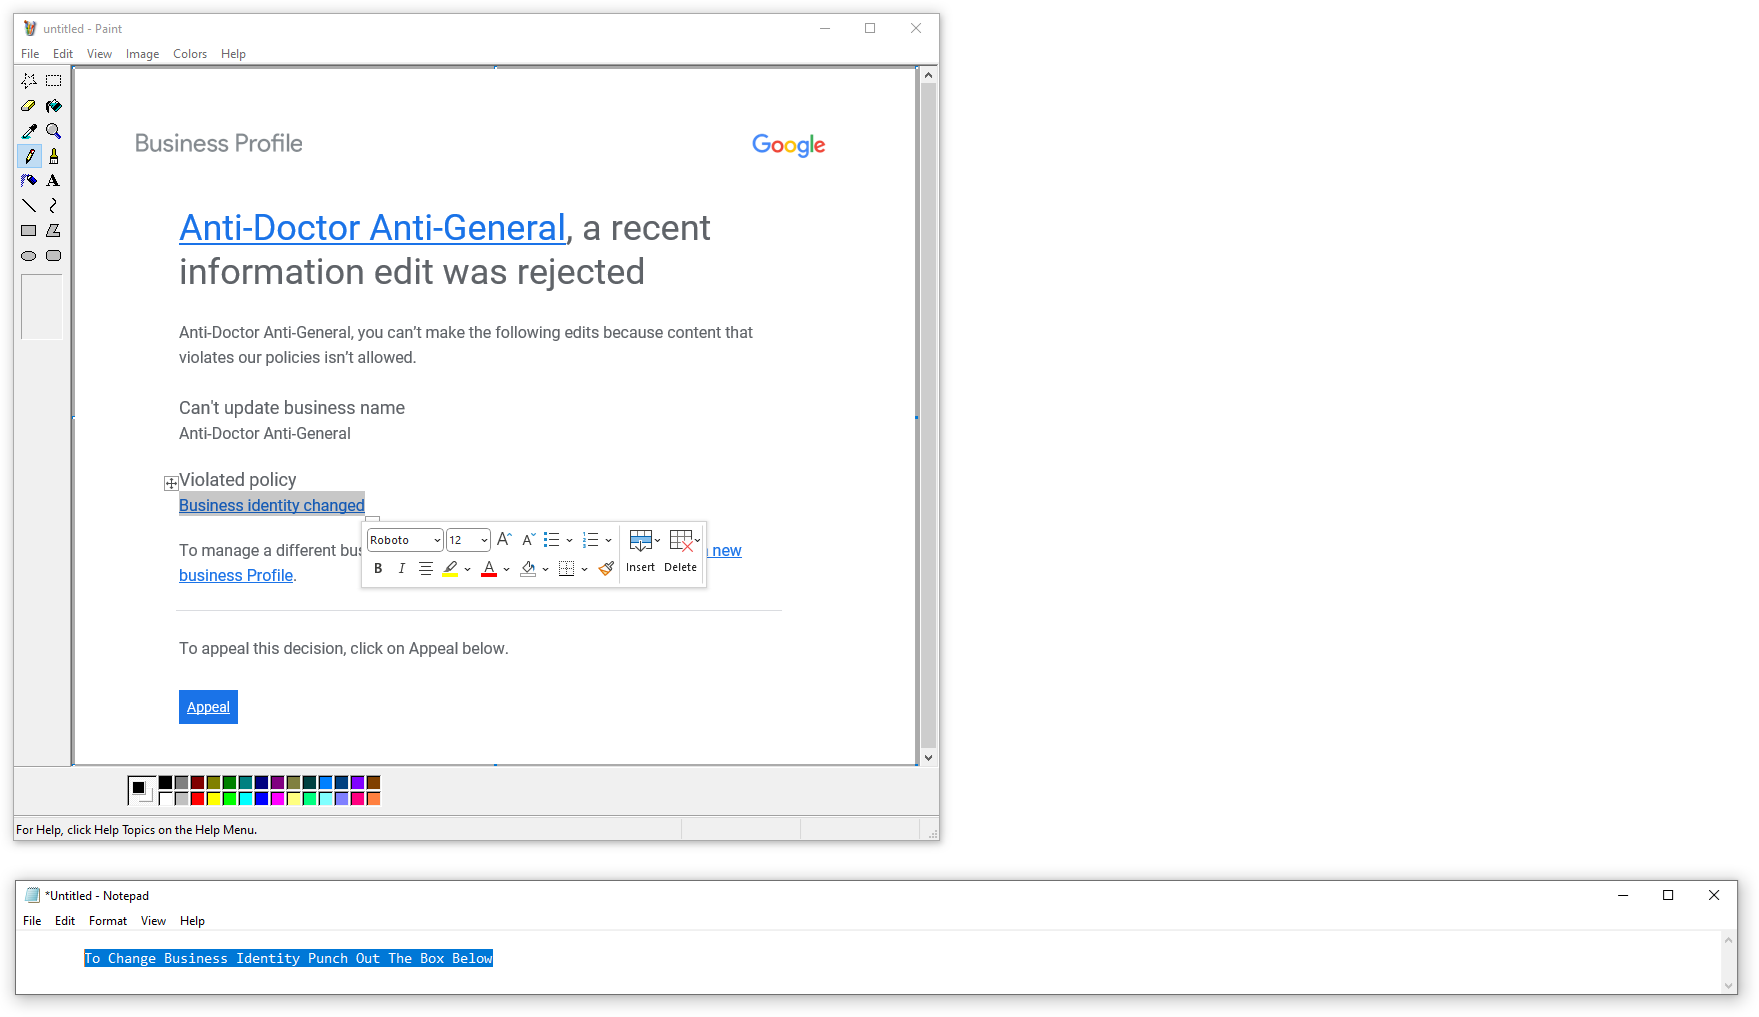Viewport: 1759px width, 1017px height.
Task: Choose the Fill With Color bucket tool
Action: [54, 106]
